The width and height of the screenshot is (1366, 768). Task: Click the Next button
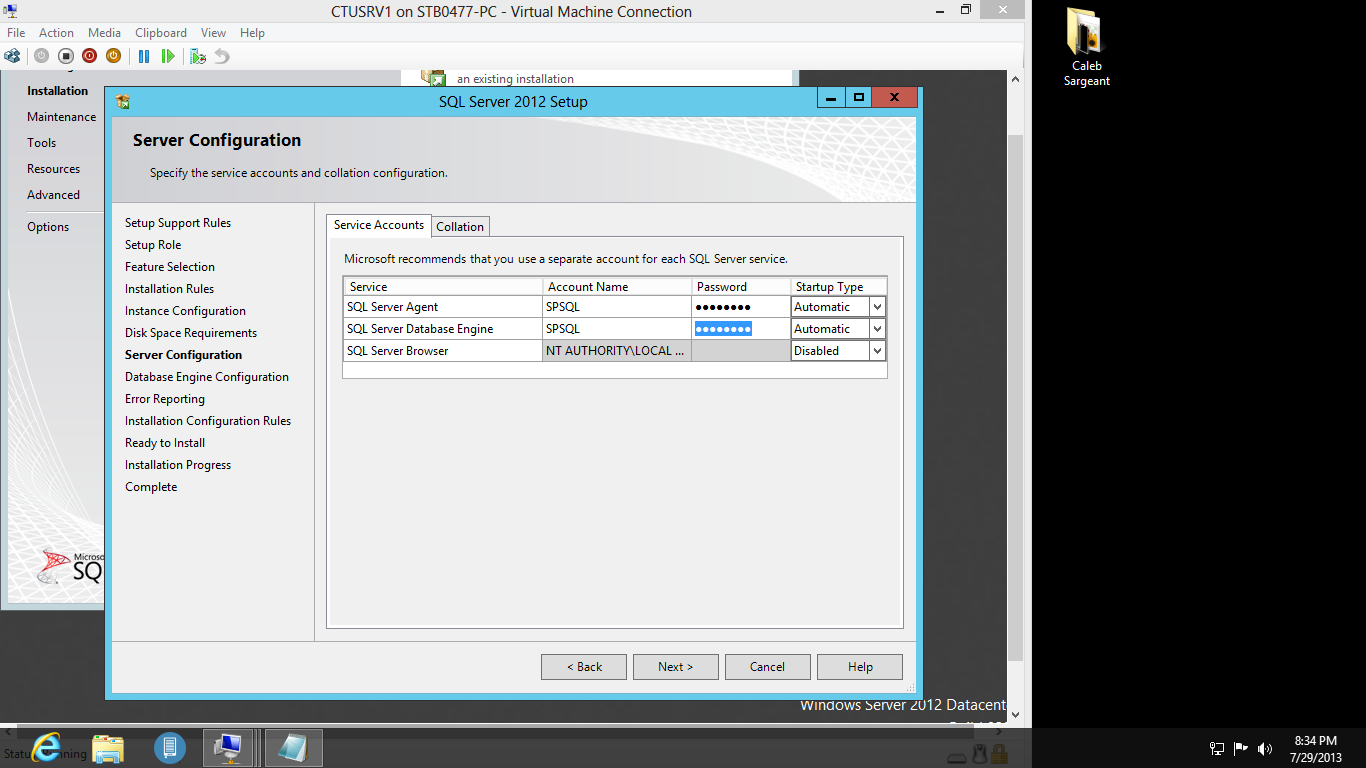(x=676, y=667)
